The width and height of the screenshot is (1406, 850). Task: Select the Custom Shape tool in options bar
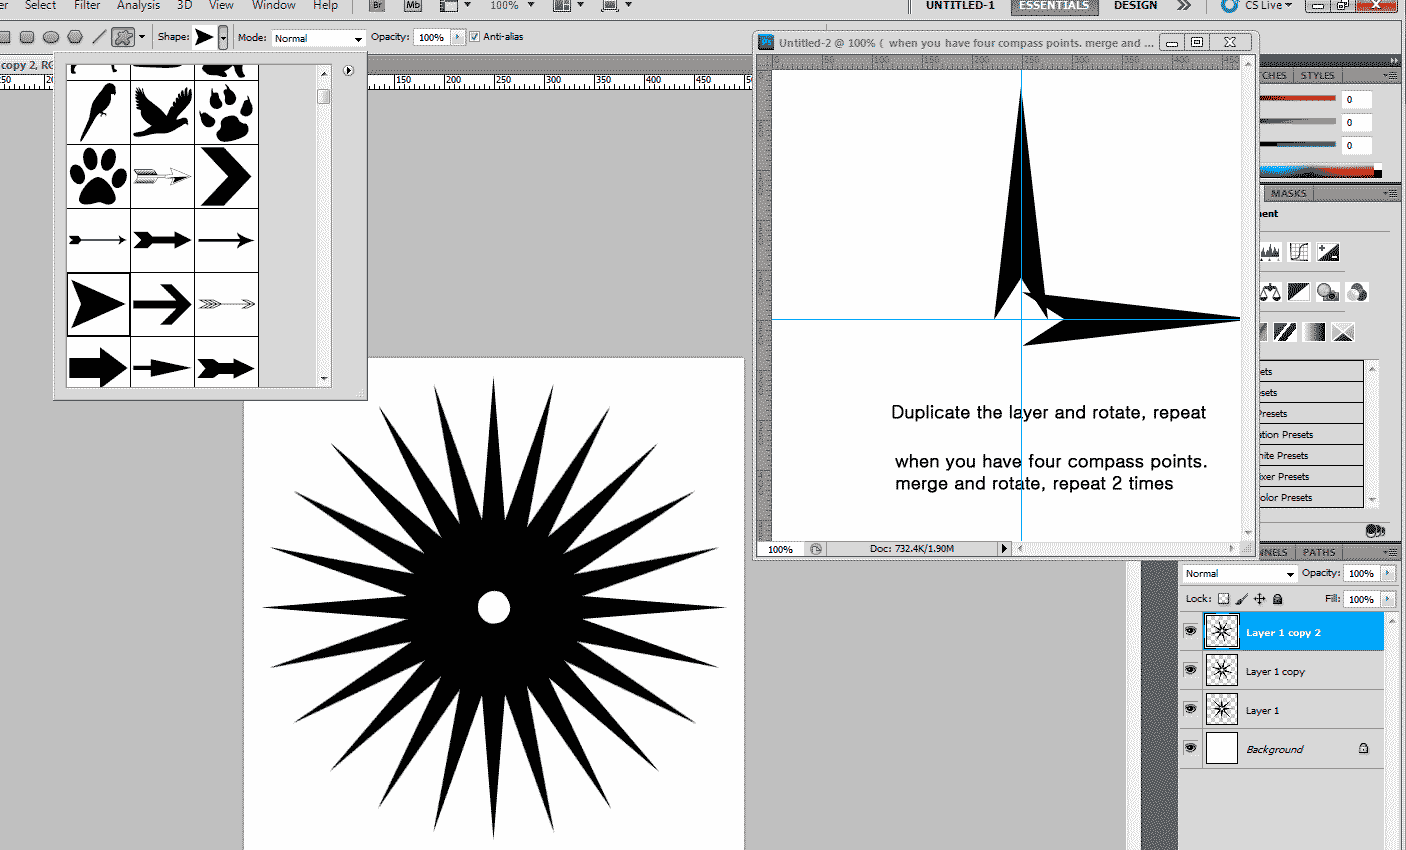coord(121,37)
